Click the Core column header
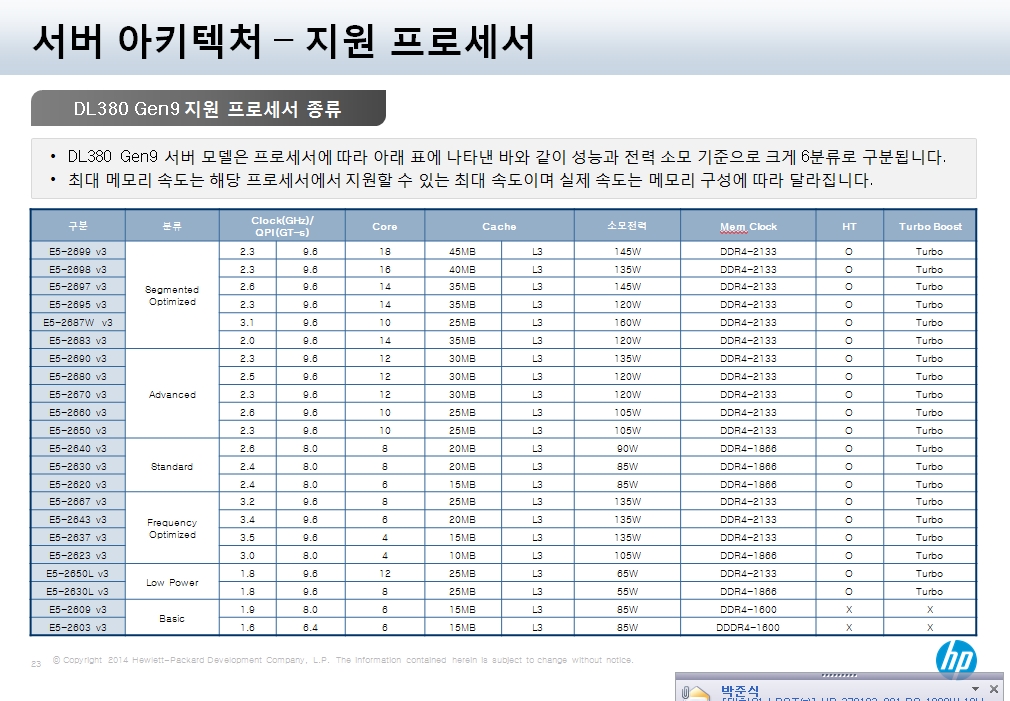 pos(385,226)
